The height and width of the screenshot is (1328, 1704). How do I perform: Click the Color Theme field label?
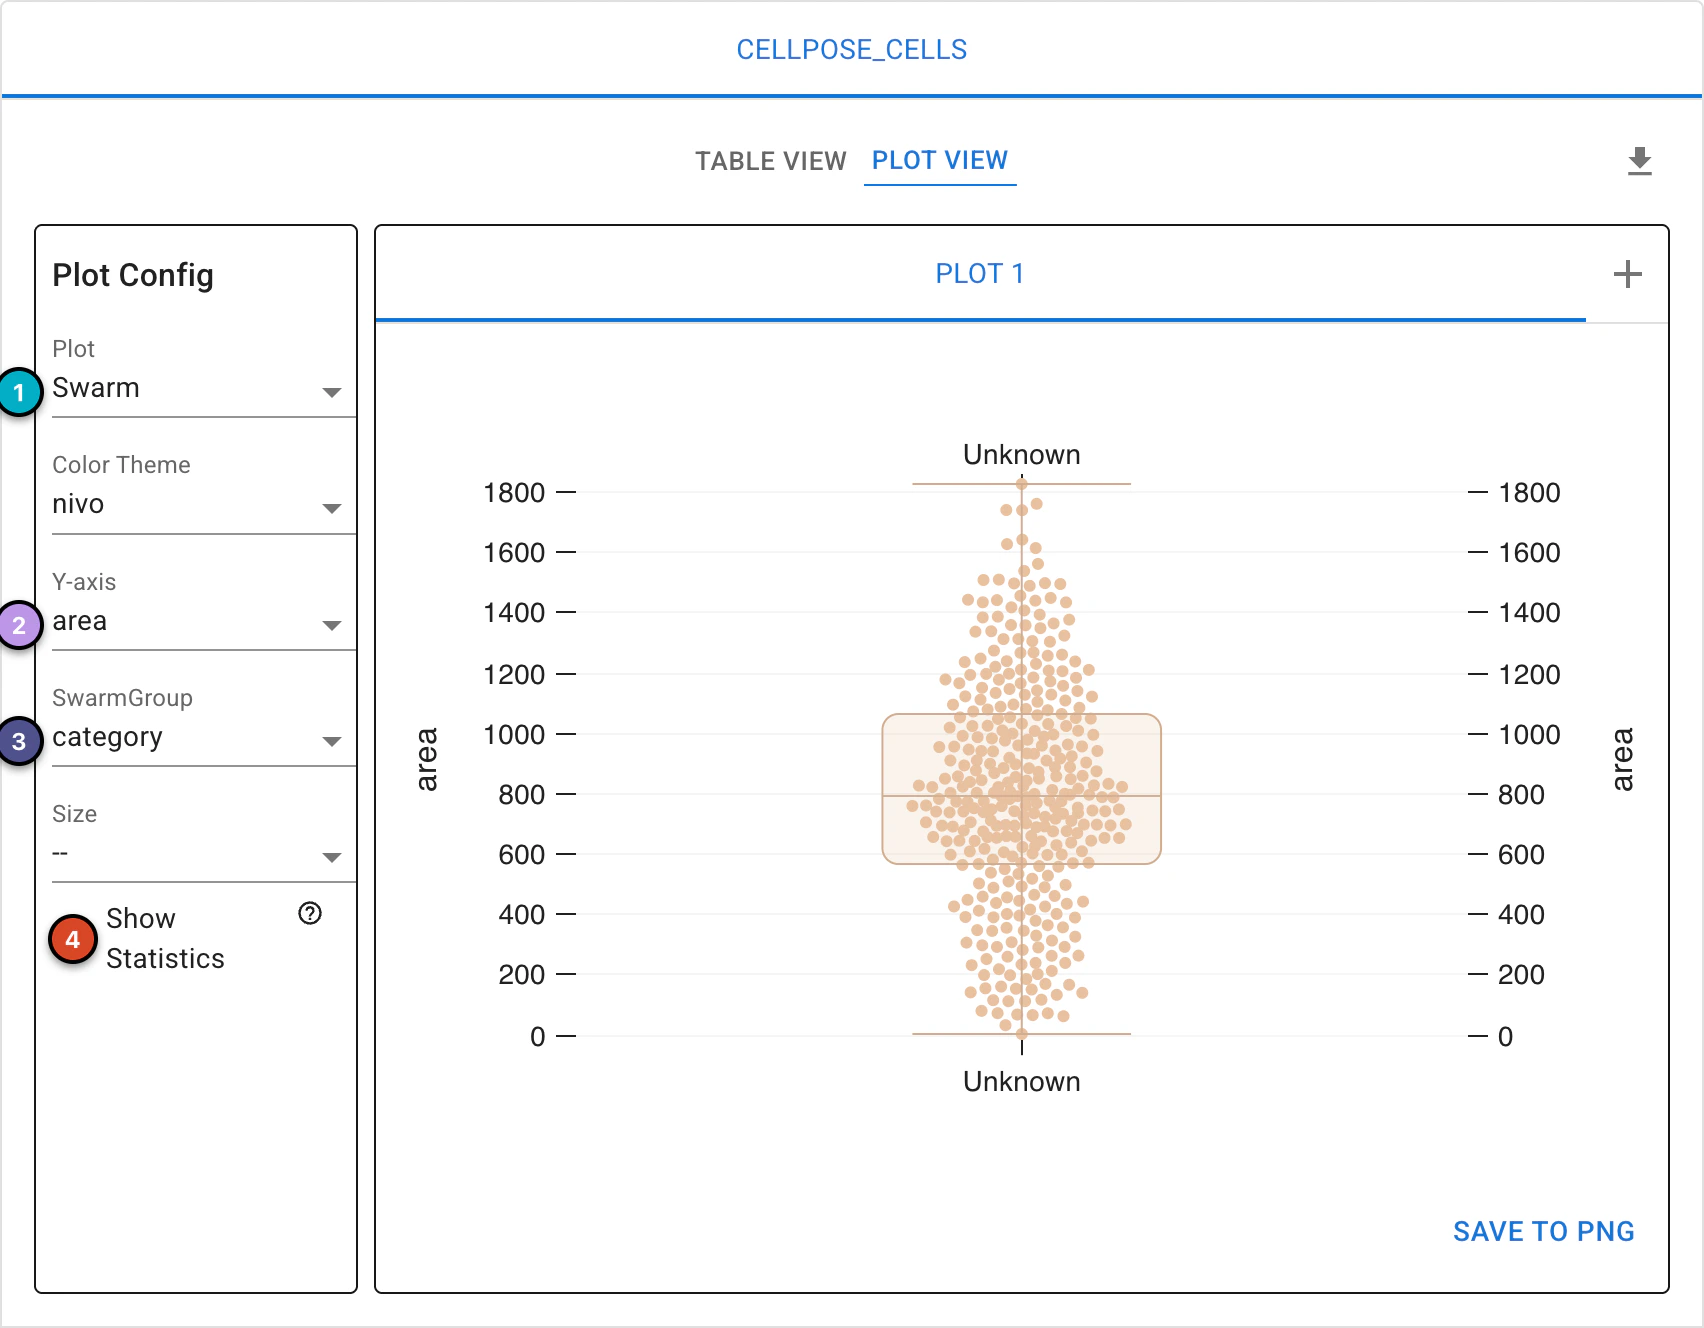tap(121, 465)
